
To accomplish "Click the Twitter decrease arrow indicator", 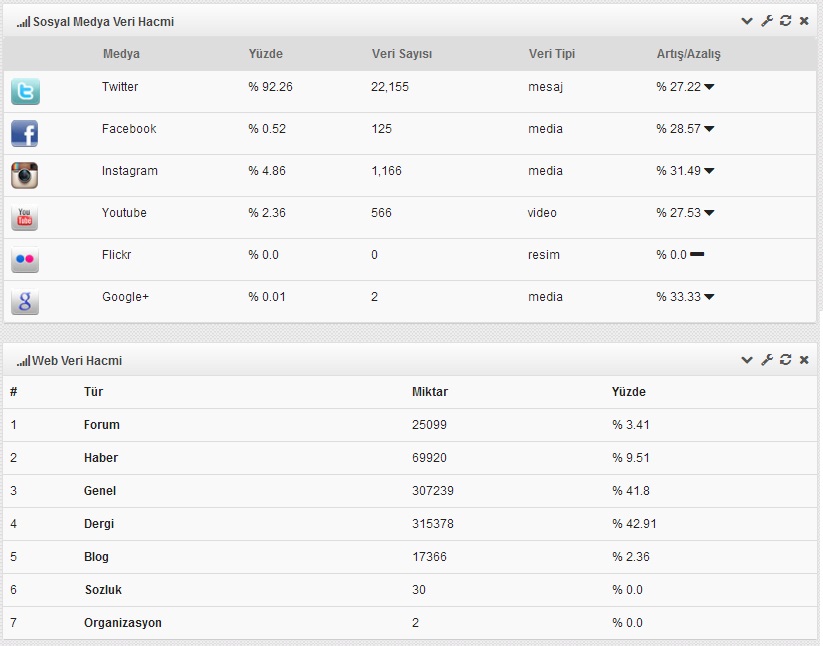I will [x=709, y=87].
